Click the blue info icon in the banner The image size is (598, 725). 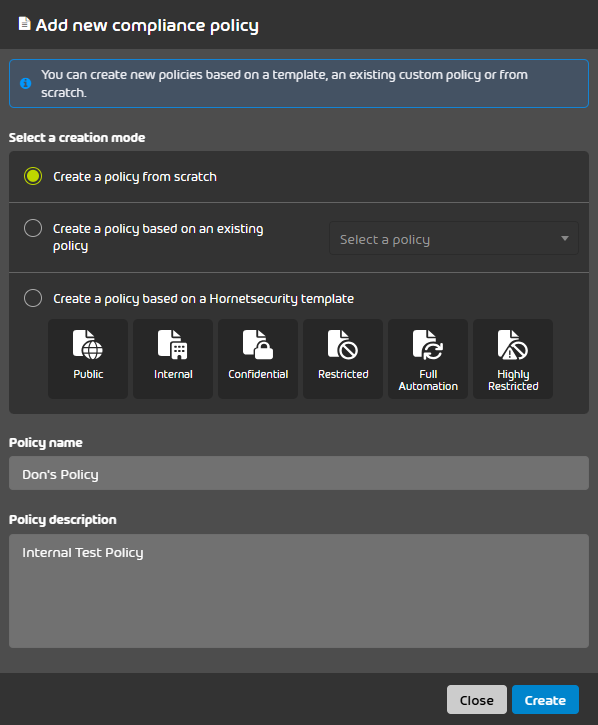(25, 83)
